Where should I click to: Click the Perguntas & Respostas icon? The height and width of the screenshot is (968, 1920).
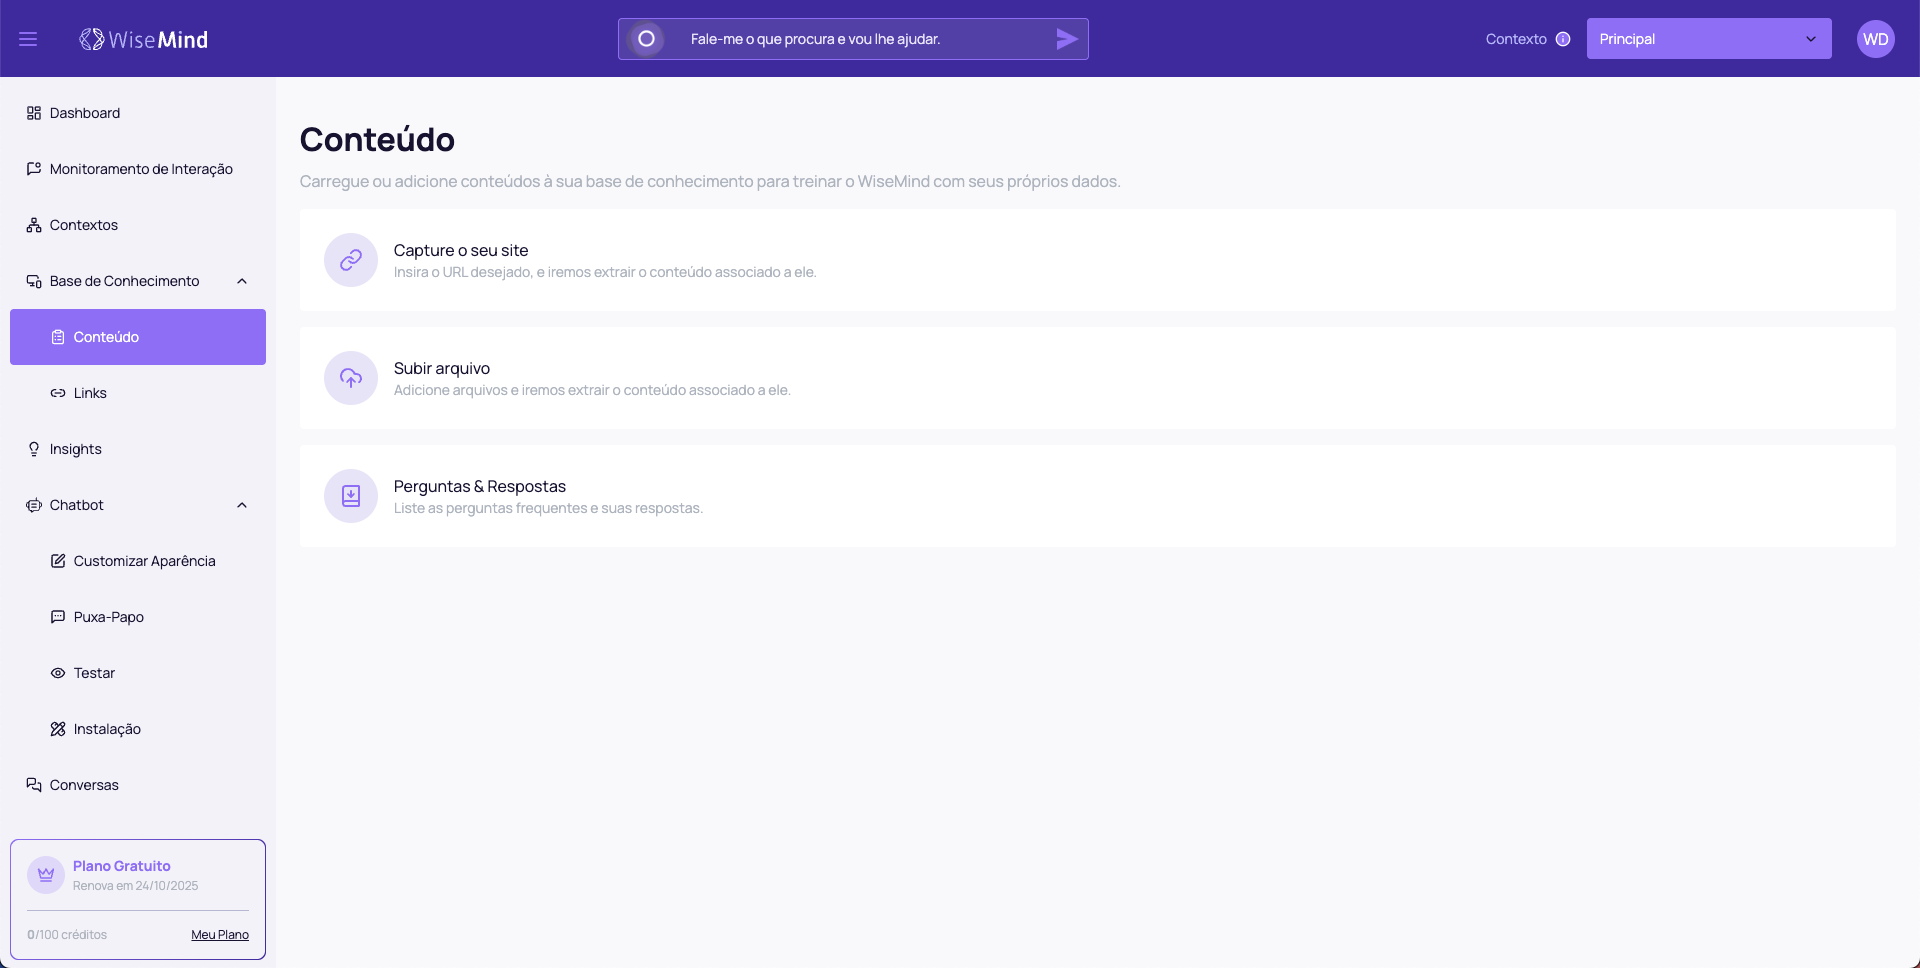pos(351,496)
